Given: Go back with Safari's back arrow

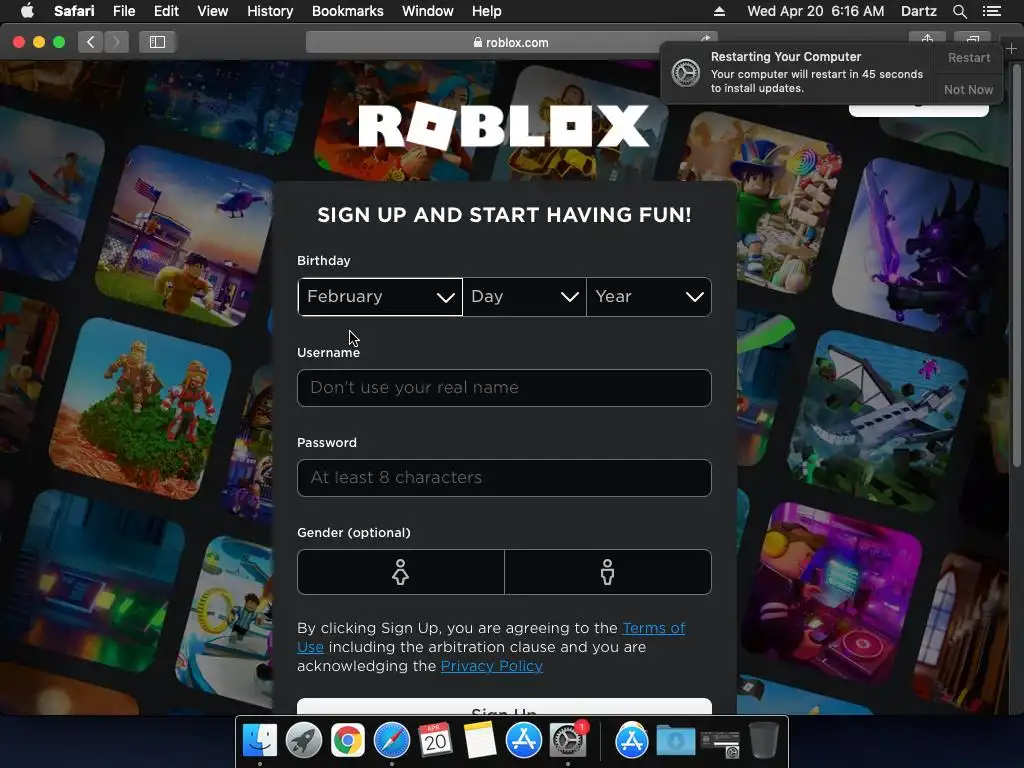Looking at the screenshot, I should tap(90, 42).
